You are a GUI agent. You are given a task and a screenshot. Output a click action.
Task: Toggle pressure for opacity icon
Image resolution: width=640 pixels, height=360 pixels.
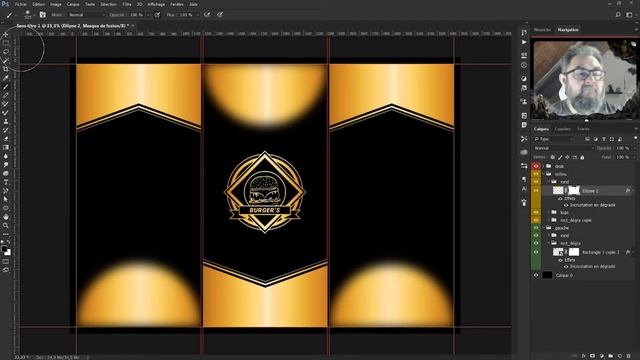pyautogui.click(x=157, y=15)
